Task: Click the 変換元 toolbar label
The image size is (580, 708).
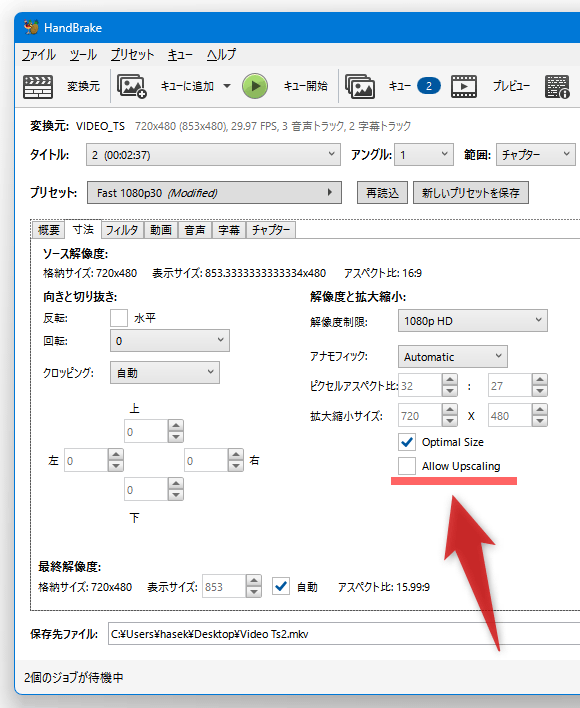Action: pyautogui.click(x=84, y=86)
